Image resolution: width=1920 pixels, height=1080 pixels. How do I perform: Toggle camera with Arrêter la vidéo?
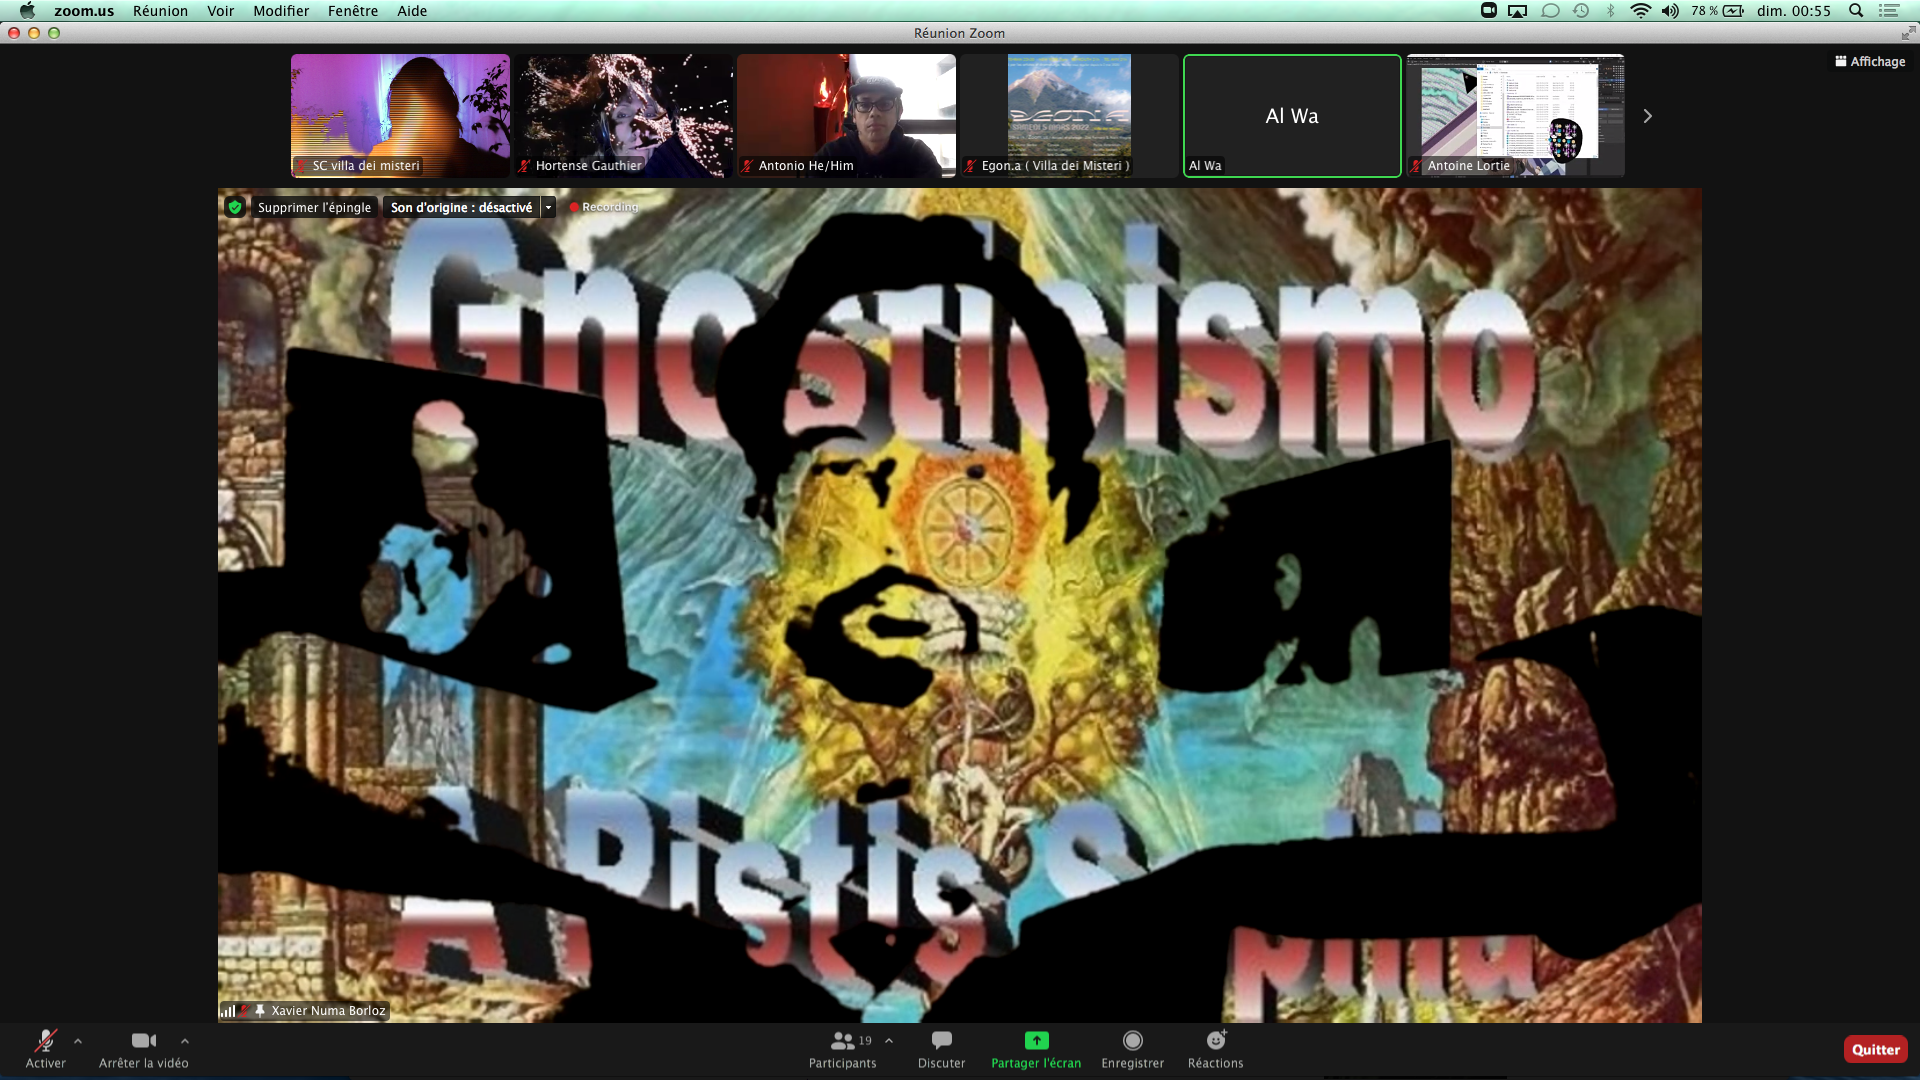(x=143, y=1041)
